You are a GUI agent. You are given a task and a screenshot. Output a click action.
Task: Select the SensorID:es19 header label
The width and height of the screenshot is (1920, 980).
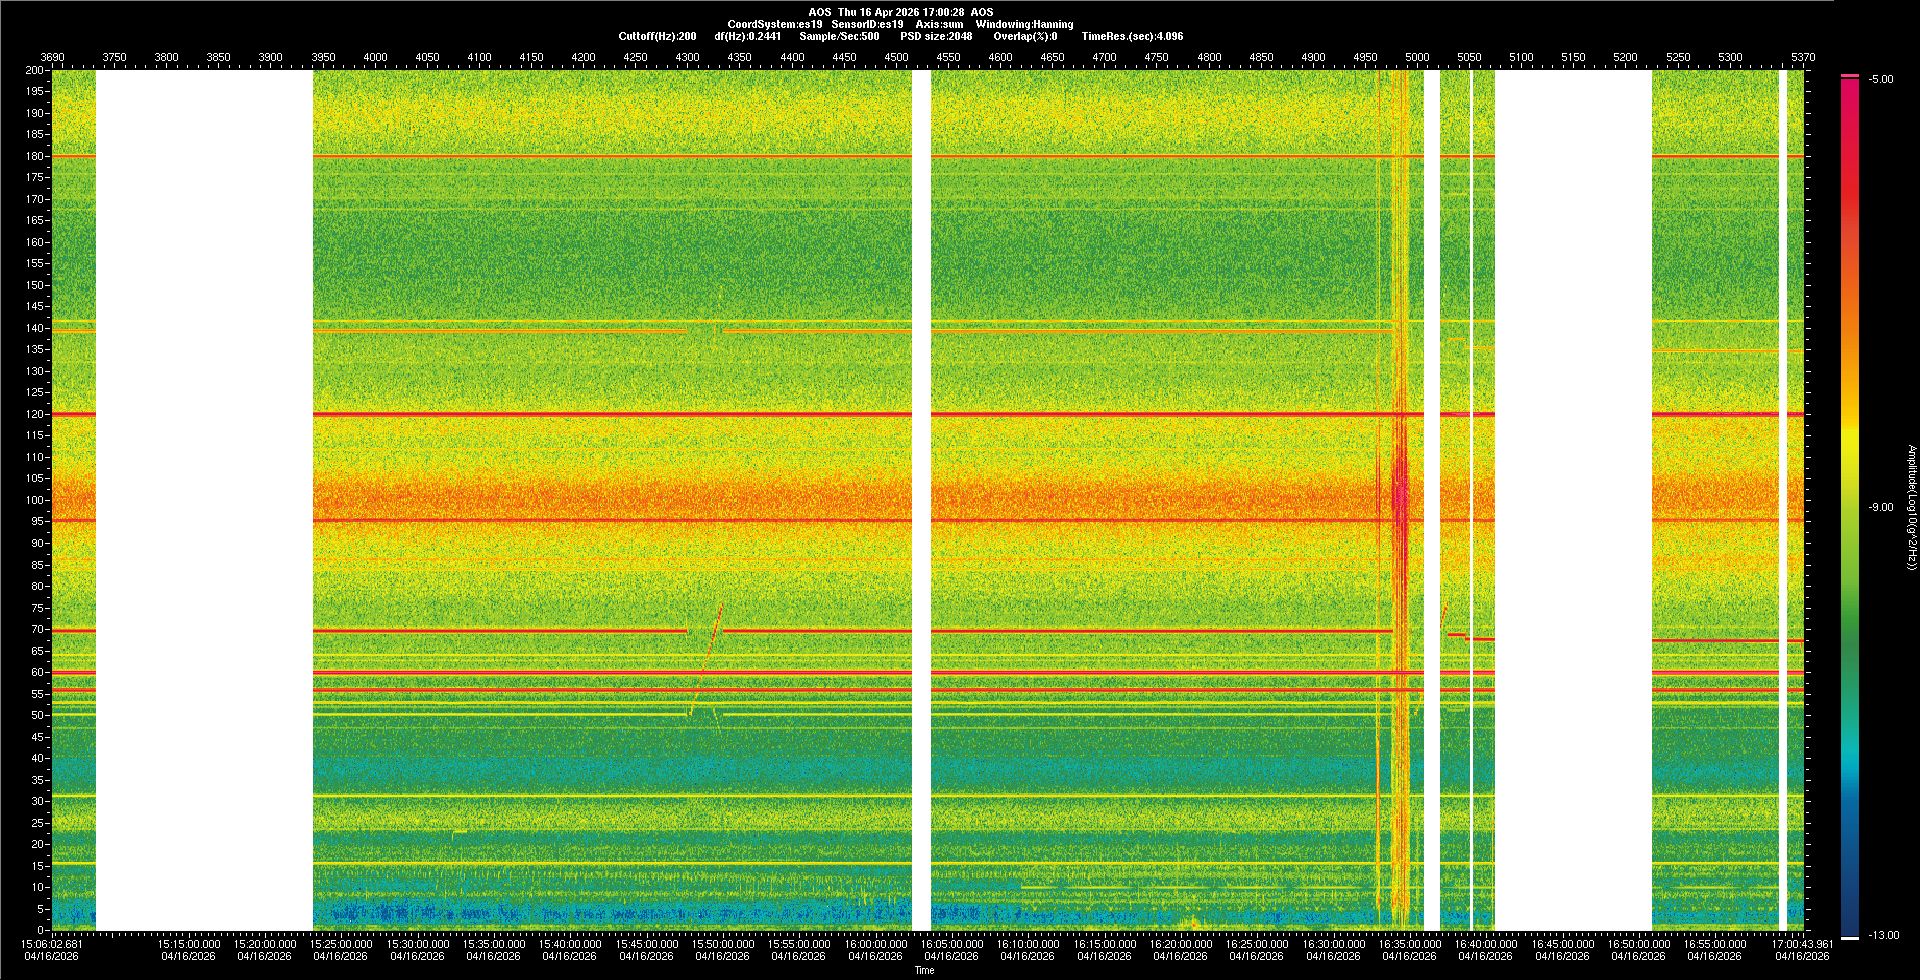click(x=867, y=24)
